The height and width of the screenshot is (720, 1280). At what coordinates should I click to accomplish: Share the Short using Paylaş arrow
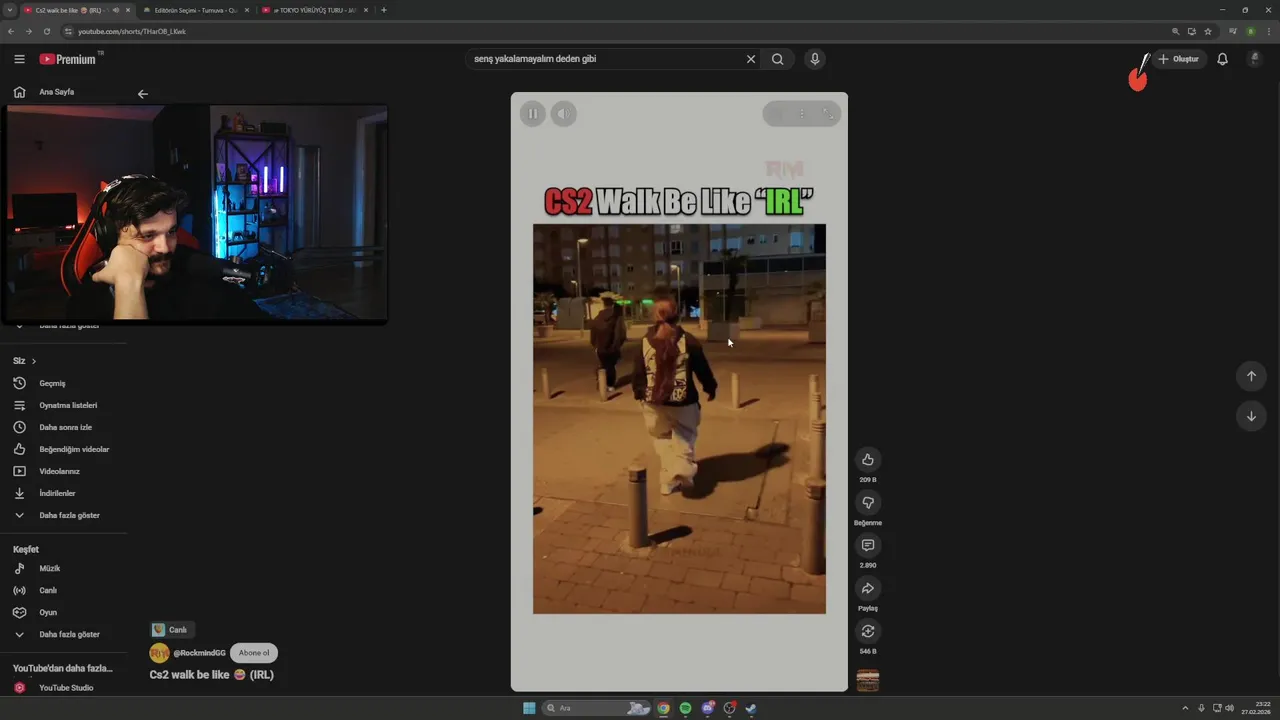click(868, 589)
